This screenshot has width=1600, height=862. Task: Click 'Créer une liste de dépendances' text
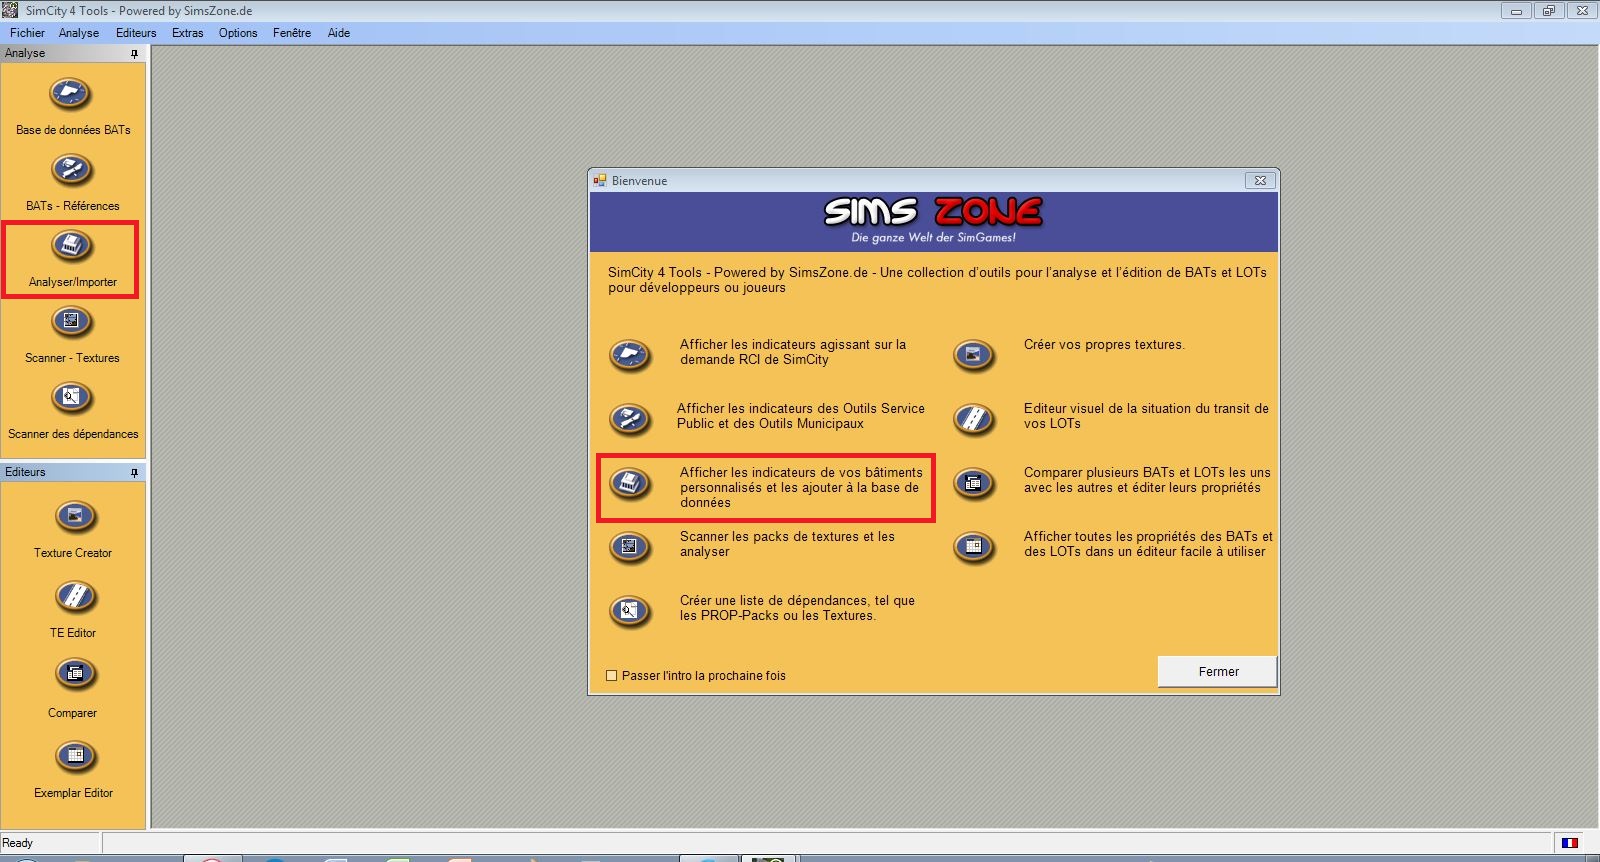click(797, 608)
